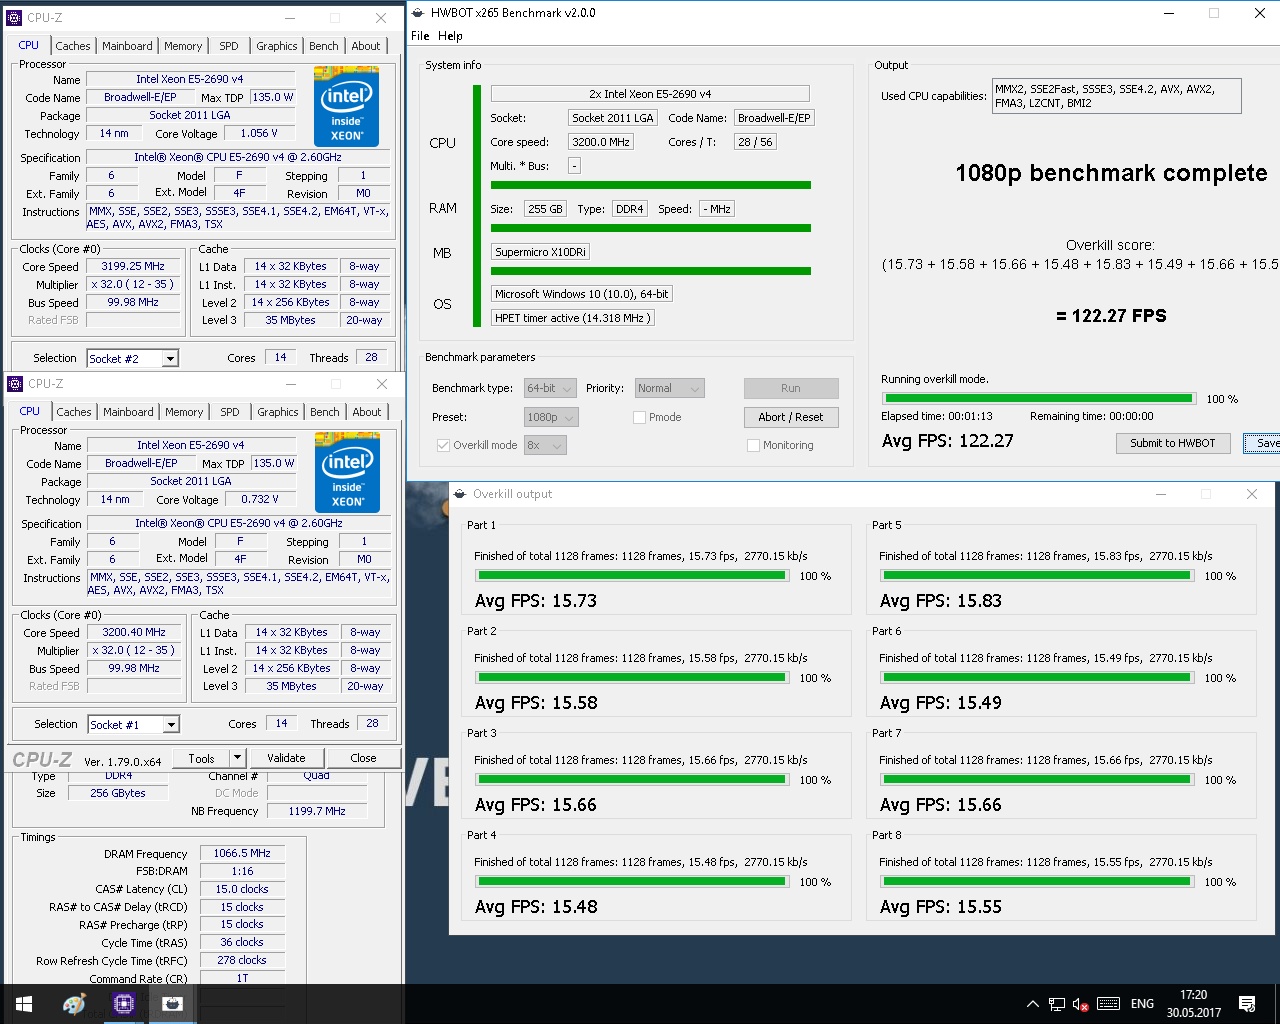Viewport: 1280px width, 1024px height.
Task: Open the touch keyboard tray icon
Action: click(x=1108, y=1004)
